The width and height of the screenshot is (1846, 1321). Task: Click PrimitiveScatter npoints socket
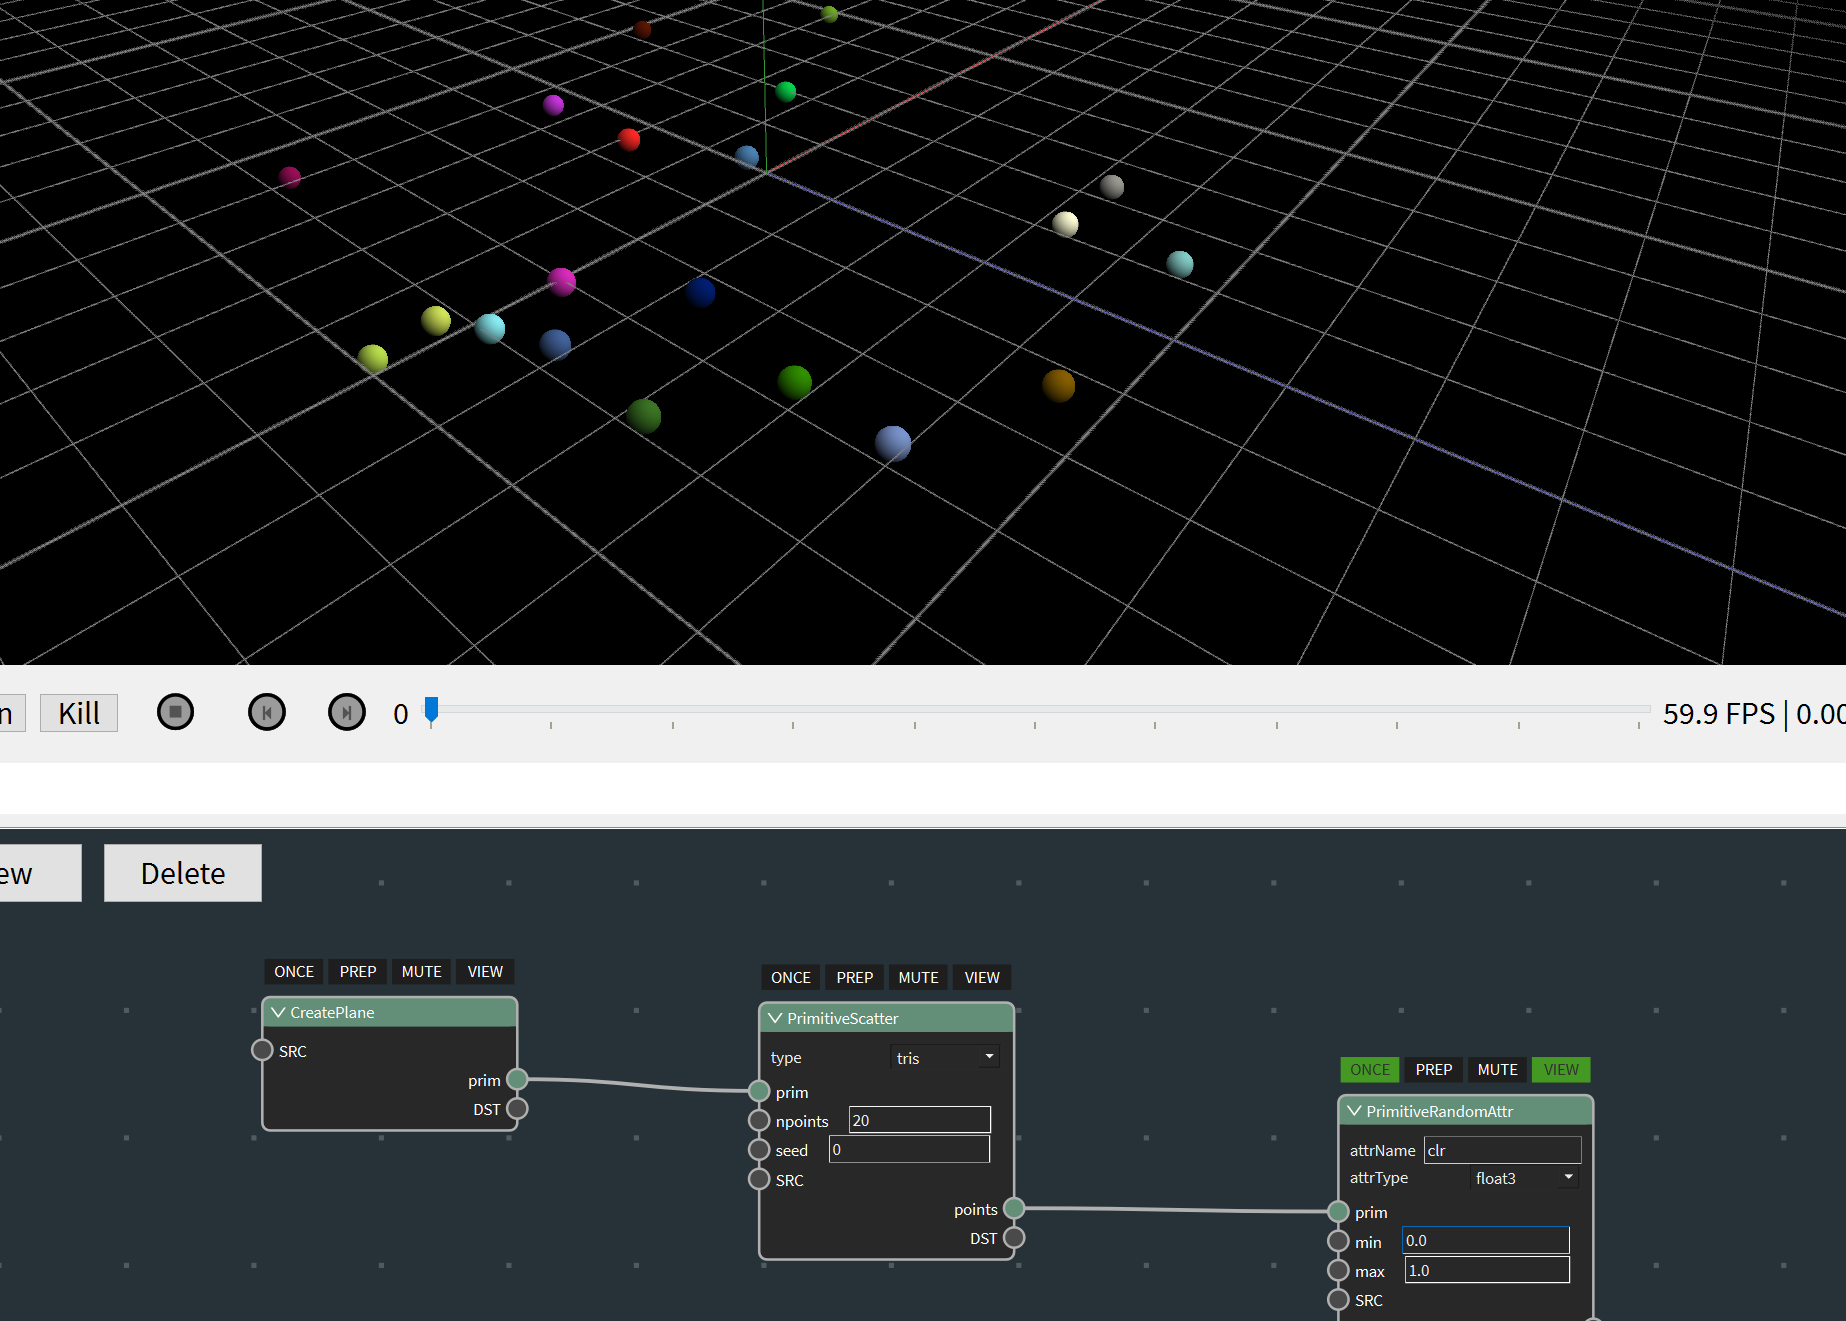[759, 1120]
